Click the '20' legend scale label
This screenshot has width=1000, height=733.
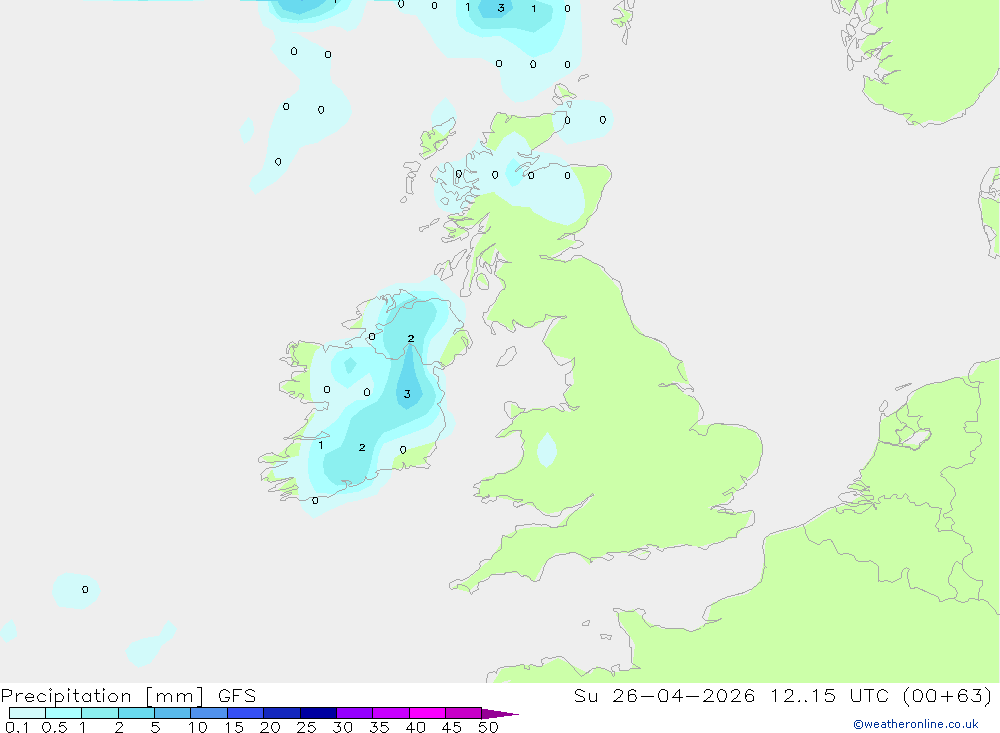(x=270, y=727)
